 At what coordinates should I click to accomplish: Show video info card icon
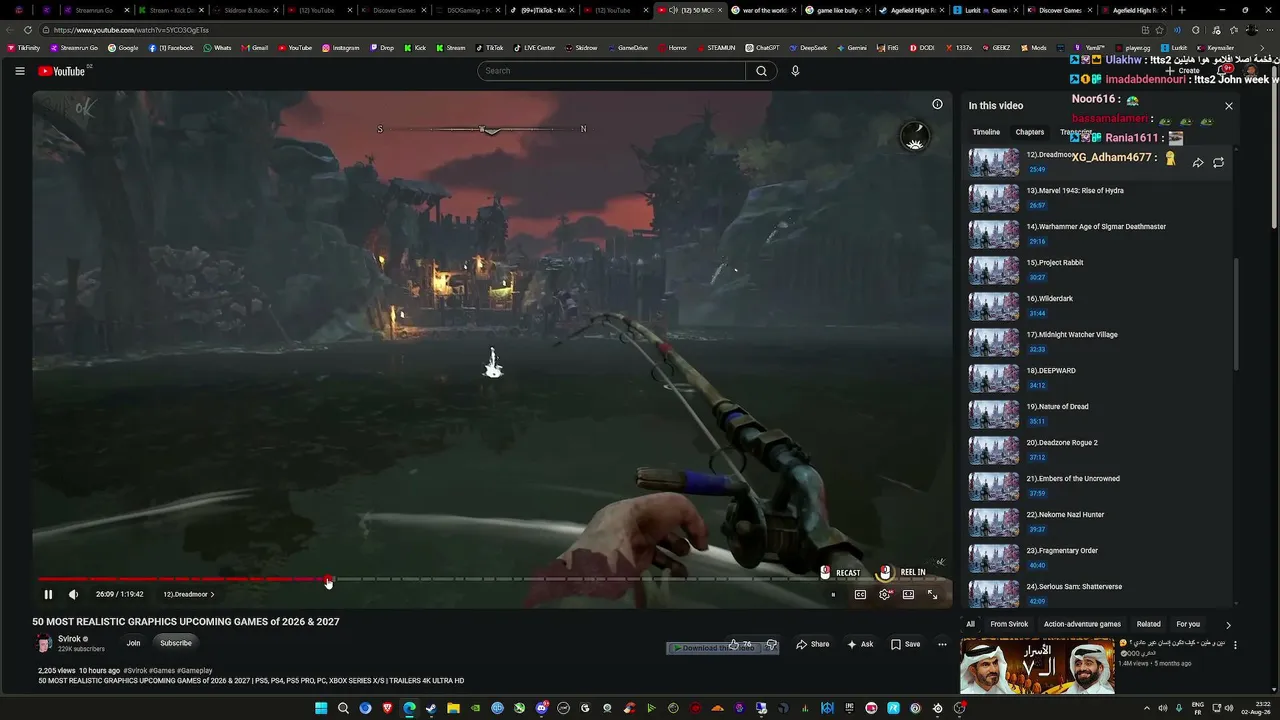tap(937, 104)
